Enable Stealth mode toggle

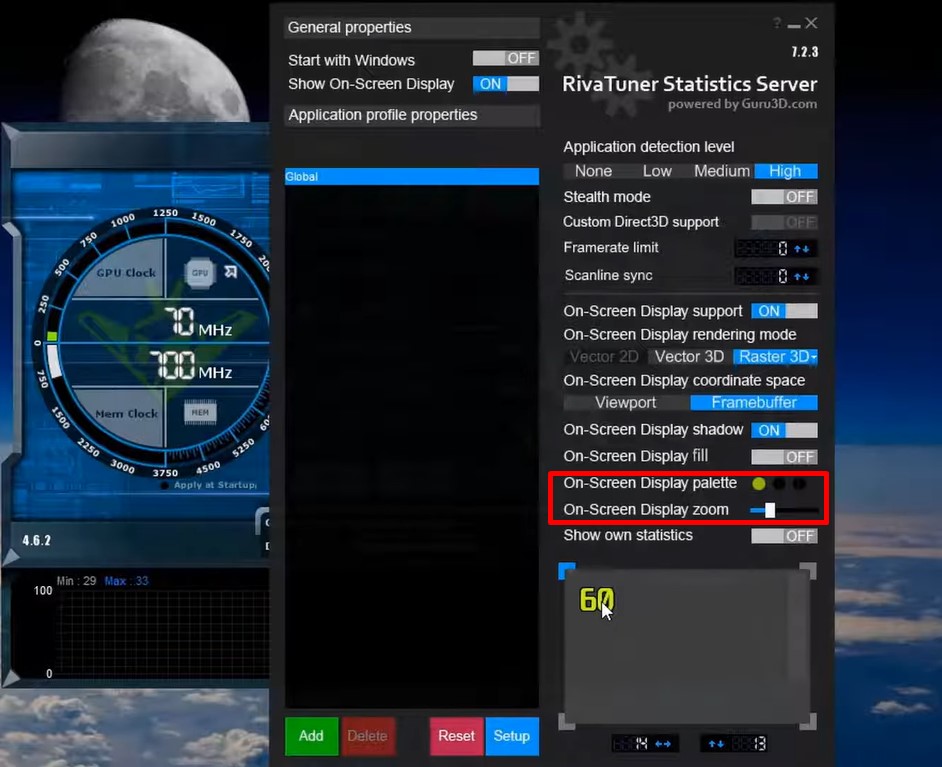coord(784,197)
